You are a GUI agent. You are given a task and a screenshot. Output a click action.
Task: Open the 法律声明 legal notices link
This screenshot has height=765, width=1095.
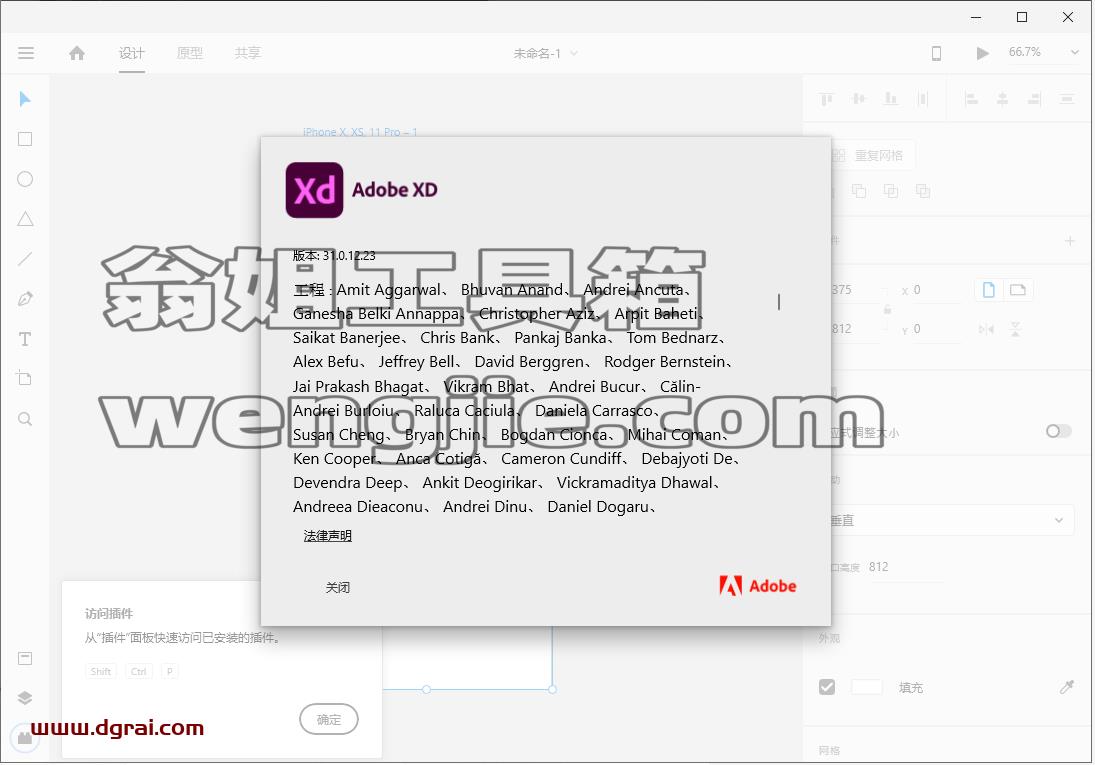328,536
